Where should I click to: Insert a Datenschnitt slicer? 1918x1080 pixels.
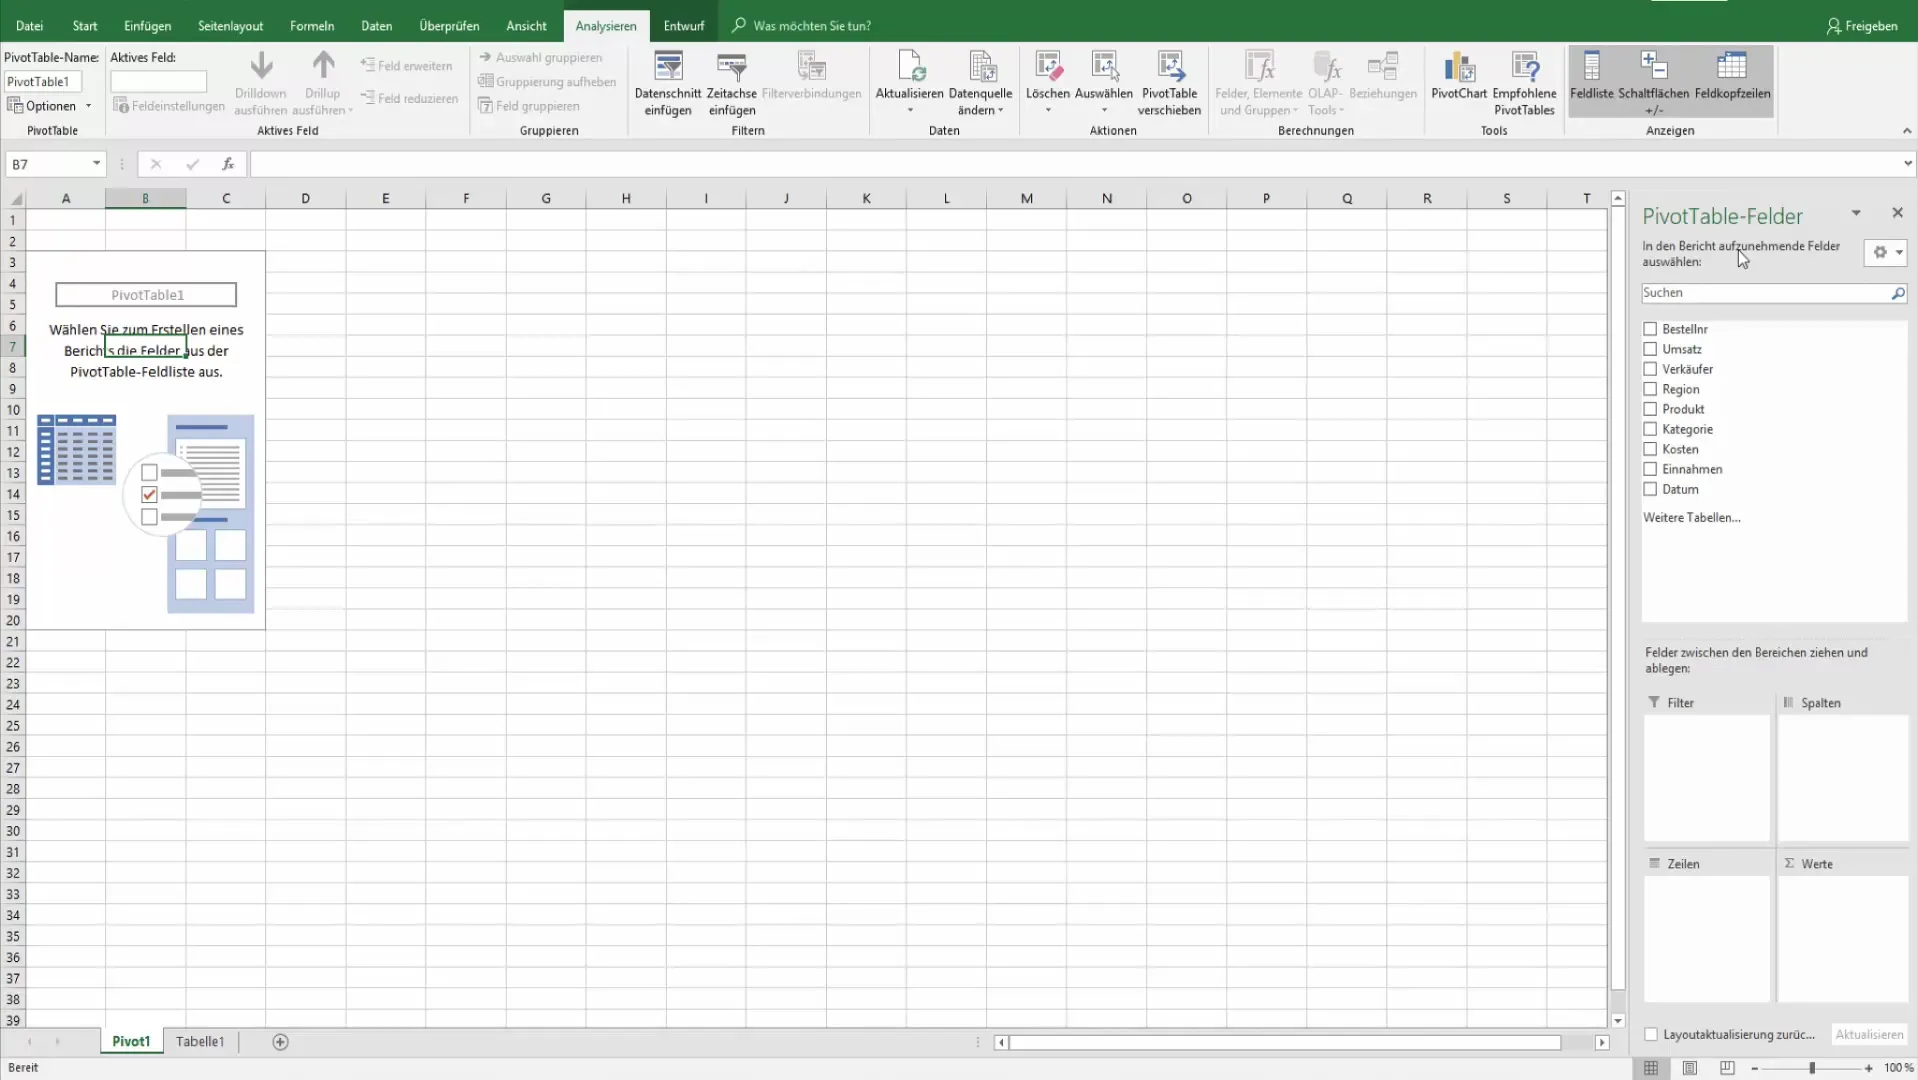point(668,83)
